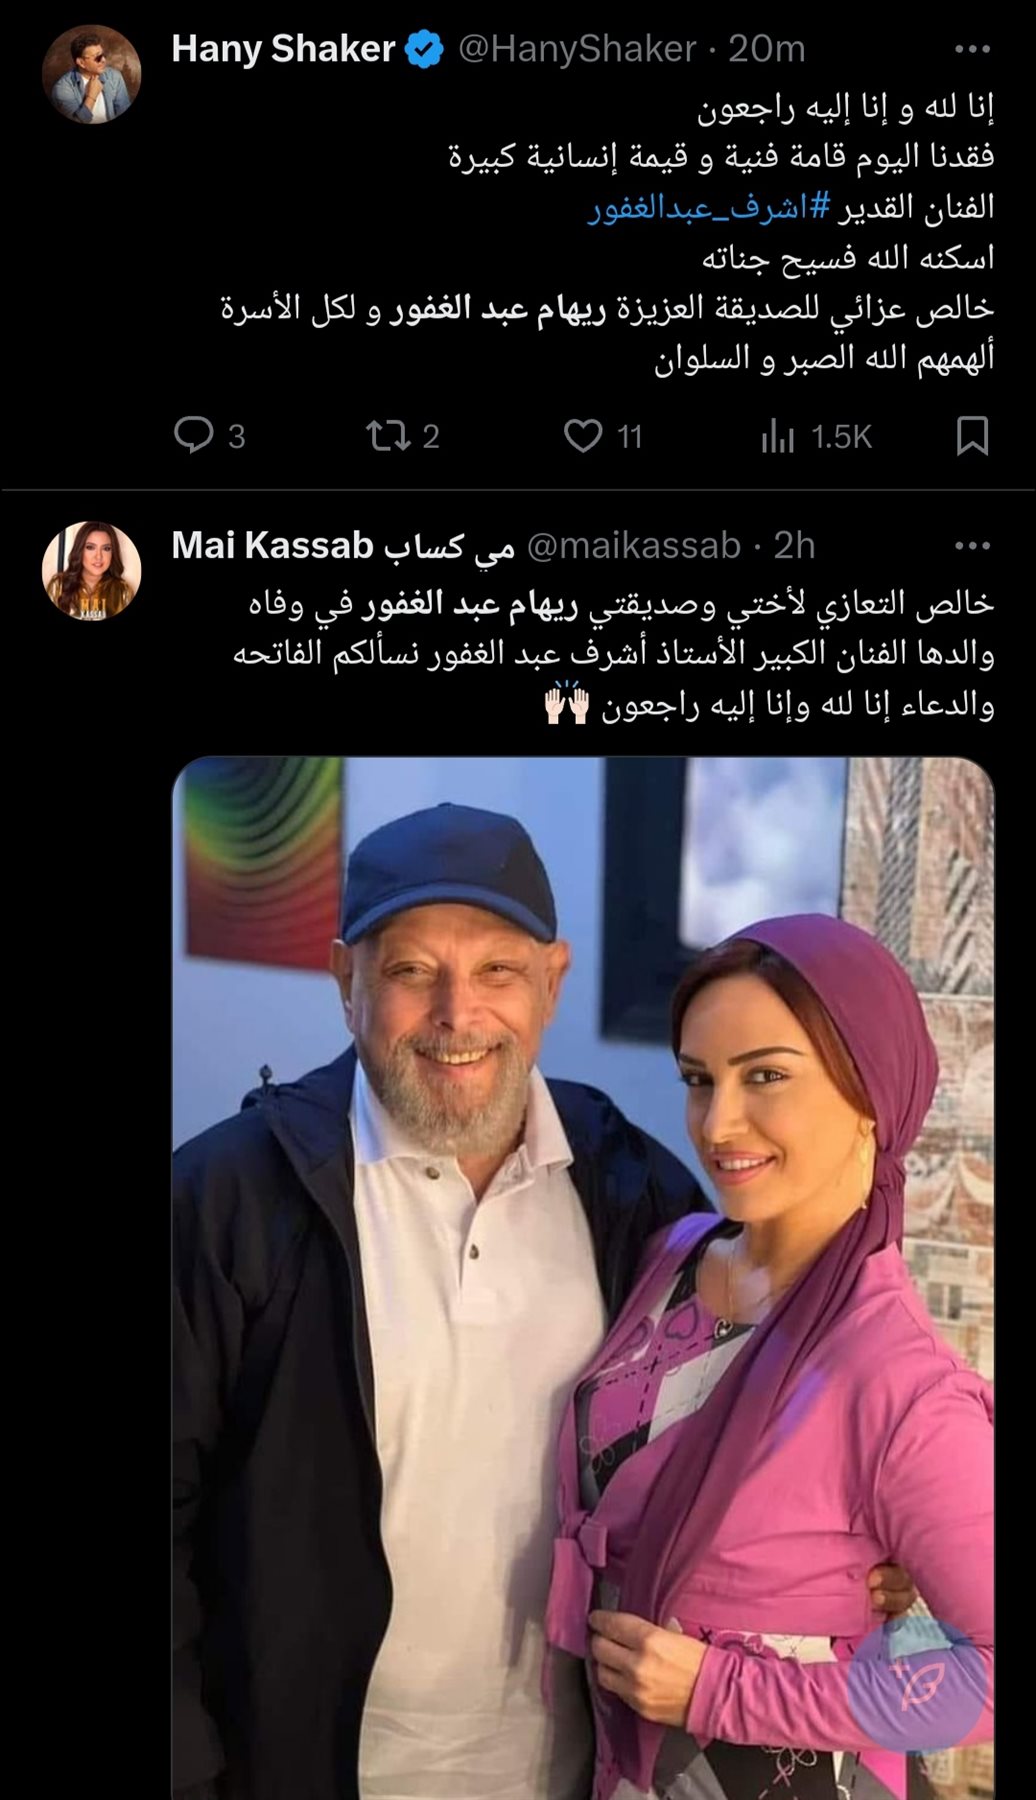1036x1800 pixels.
Task: Open the @maikassab handle
Action: coord(634,546)
